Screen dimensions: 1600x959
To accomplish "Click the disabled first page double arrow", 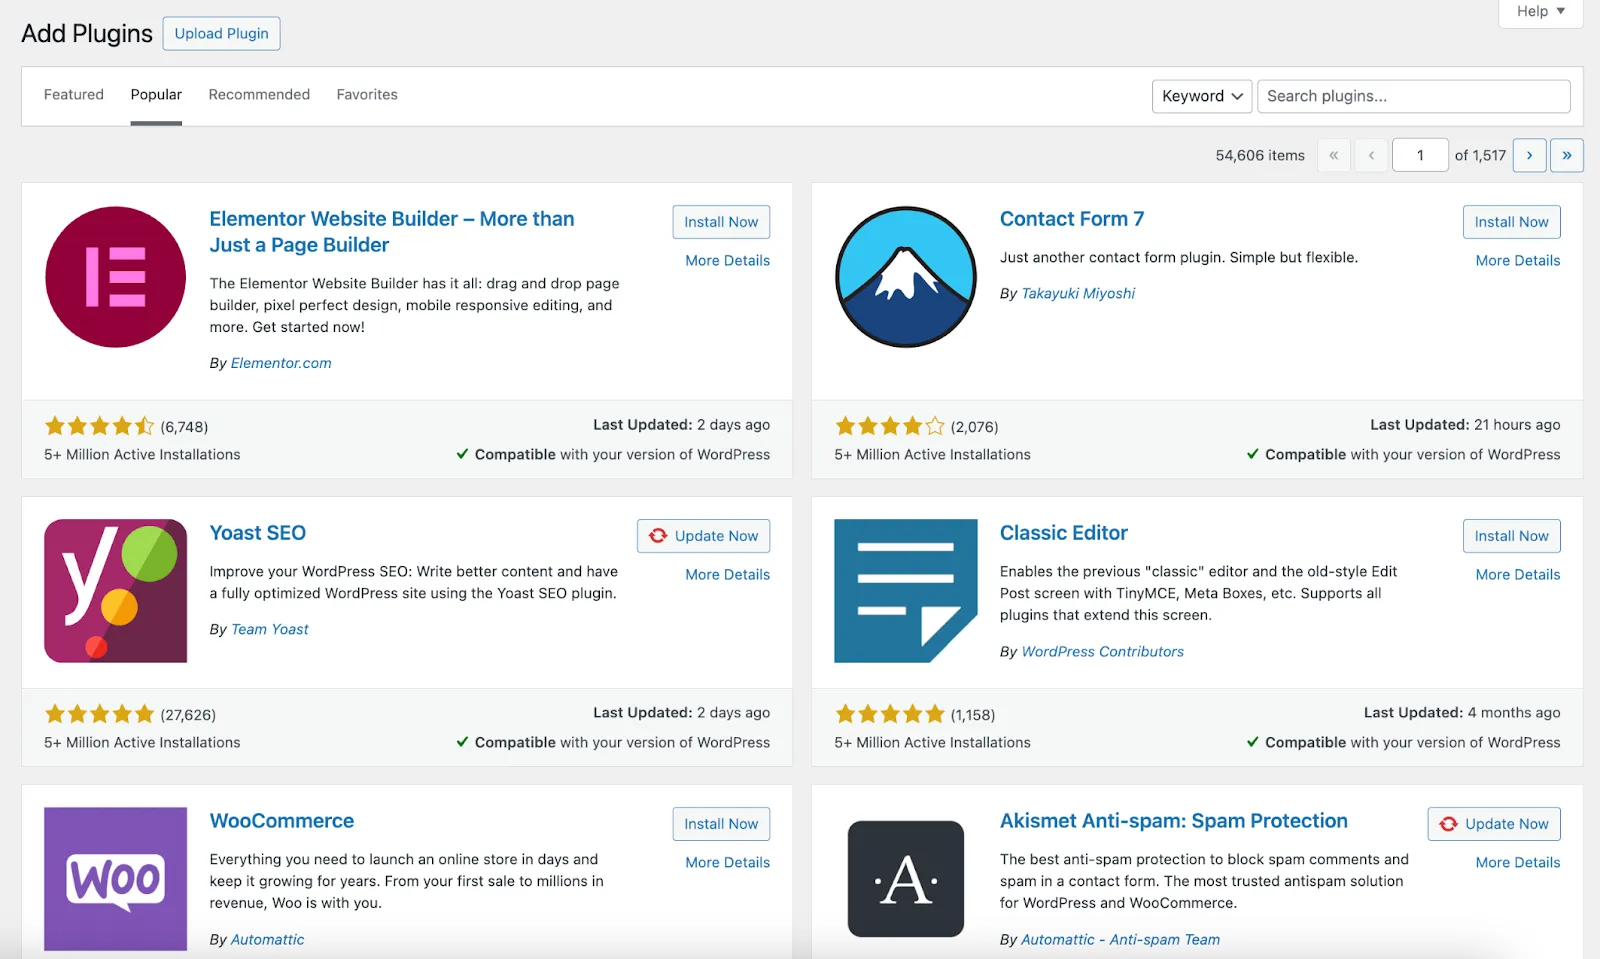I will (1333, 155).
